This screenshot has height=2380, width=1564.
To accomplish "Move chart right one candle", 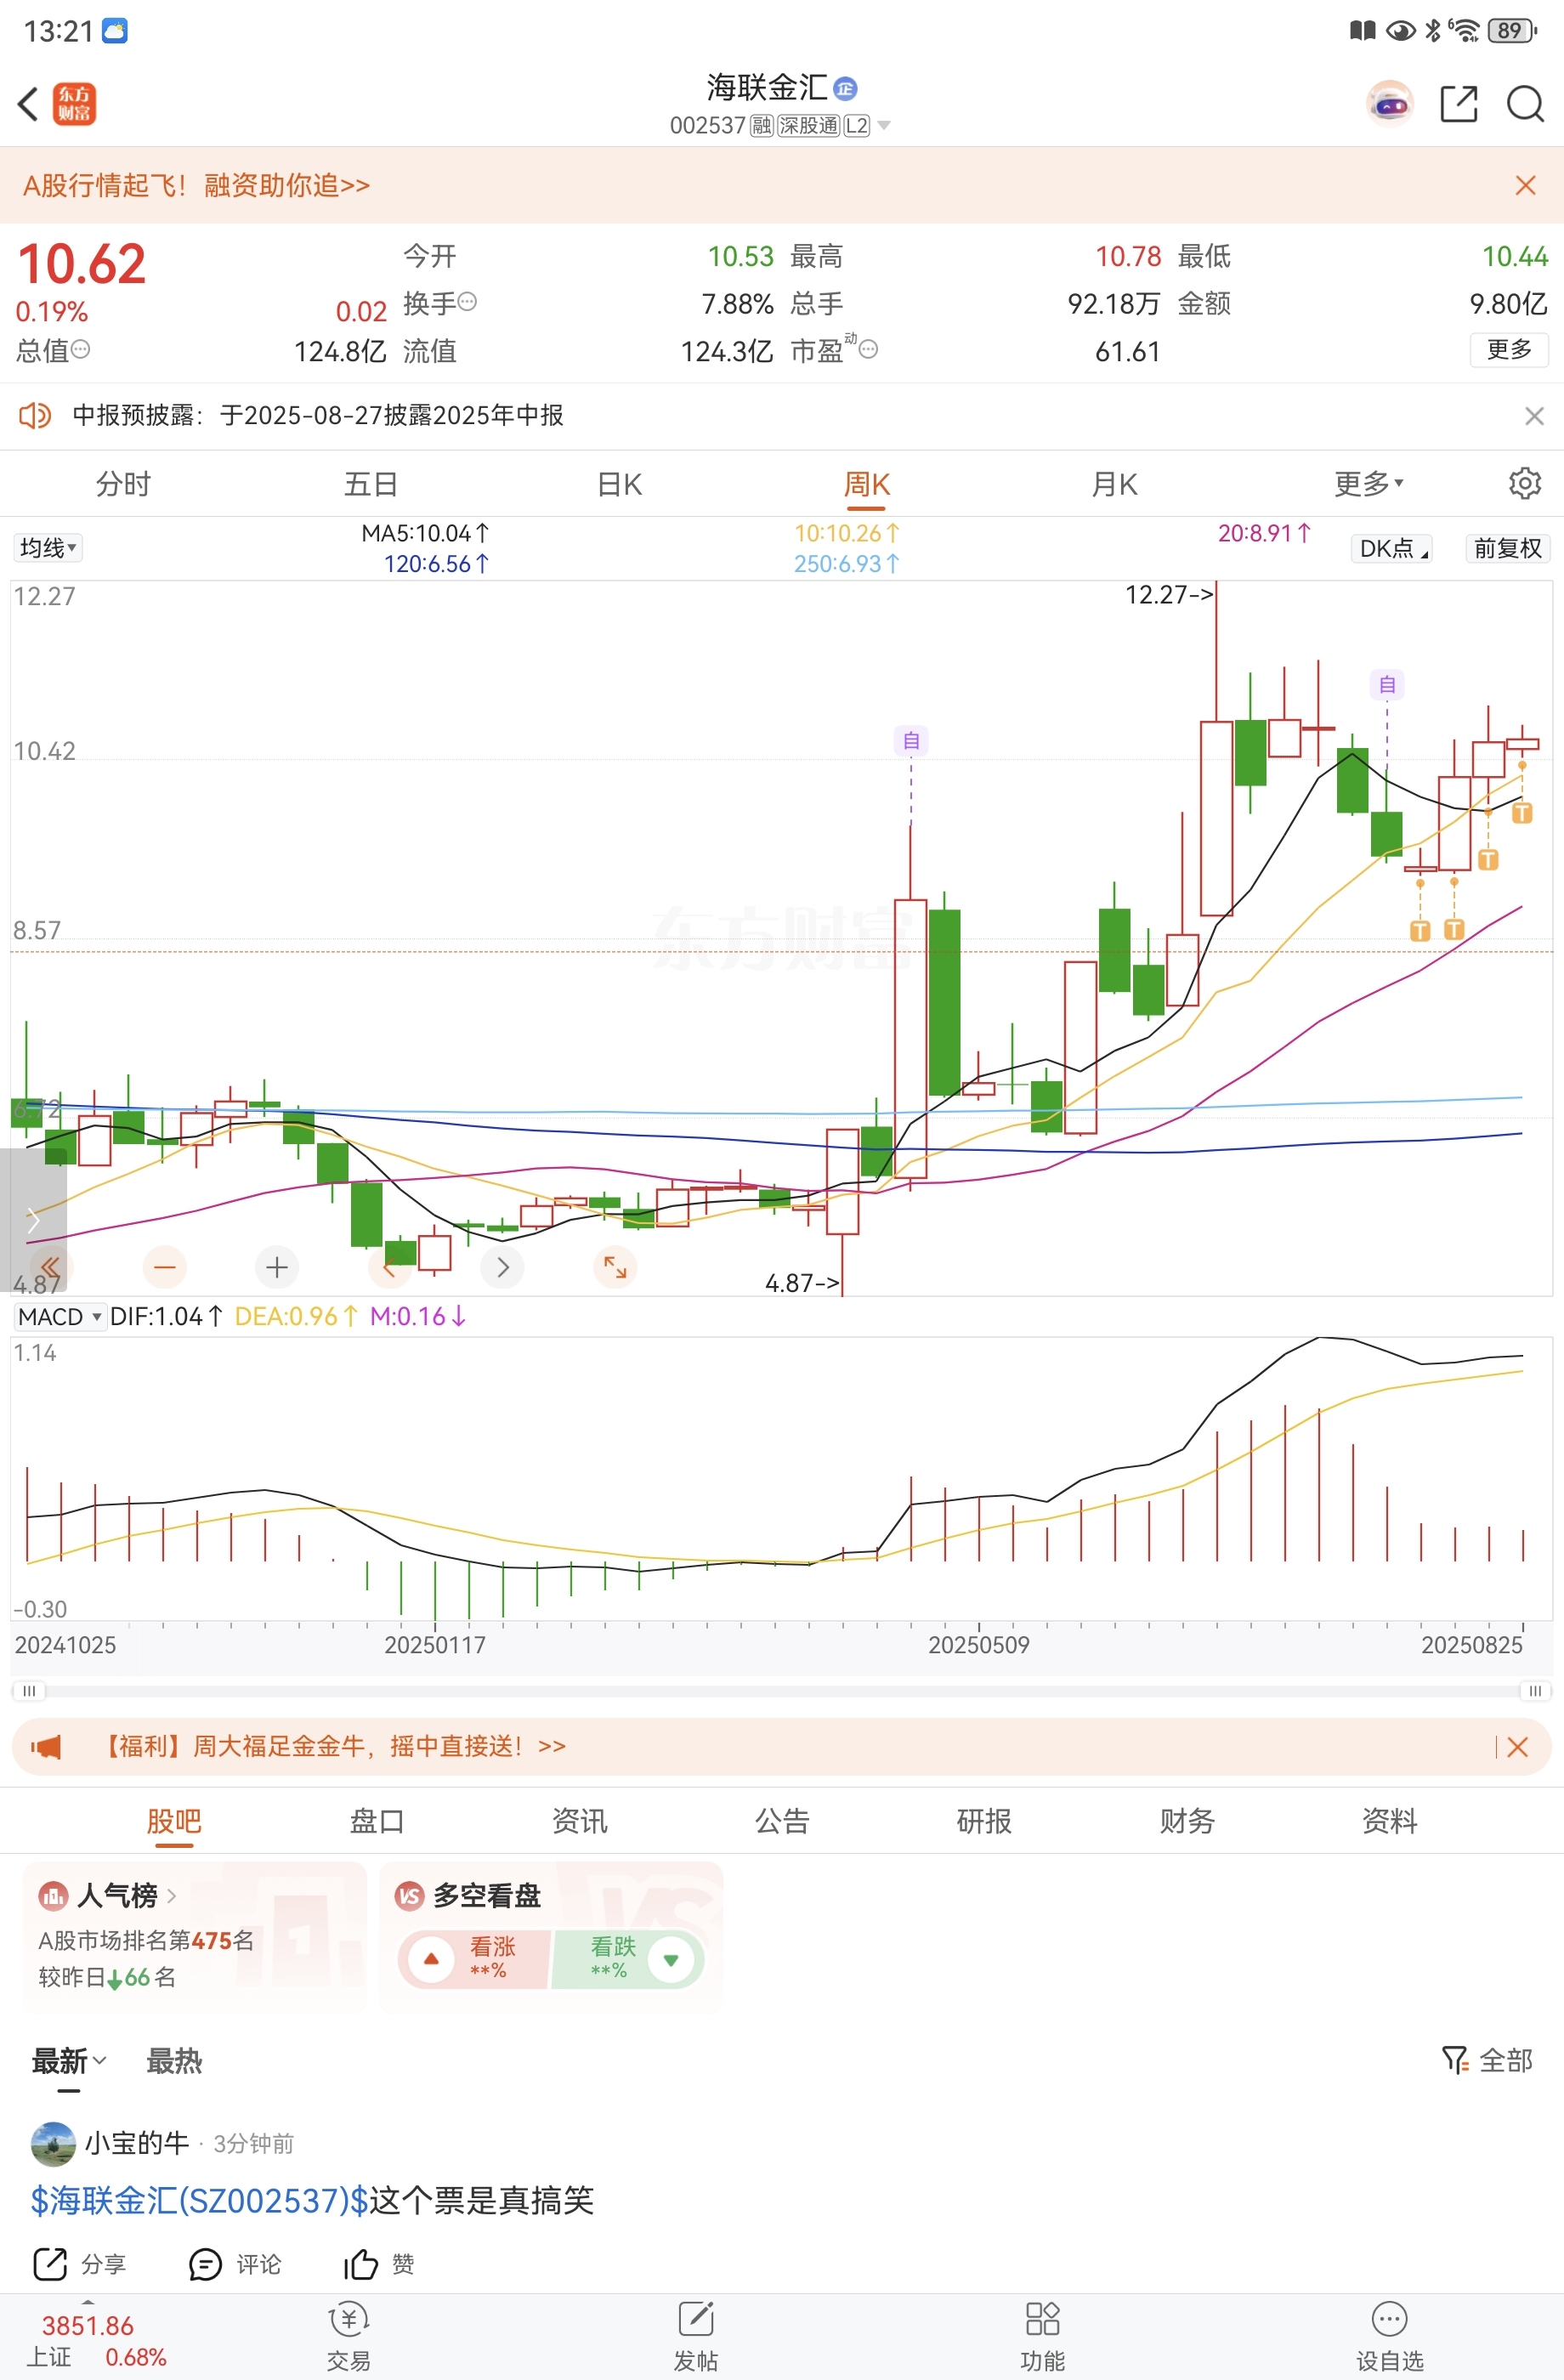I will [502, 1268].
